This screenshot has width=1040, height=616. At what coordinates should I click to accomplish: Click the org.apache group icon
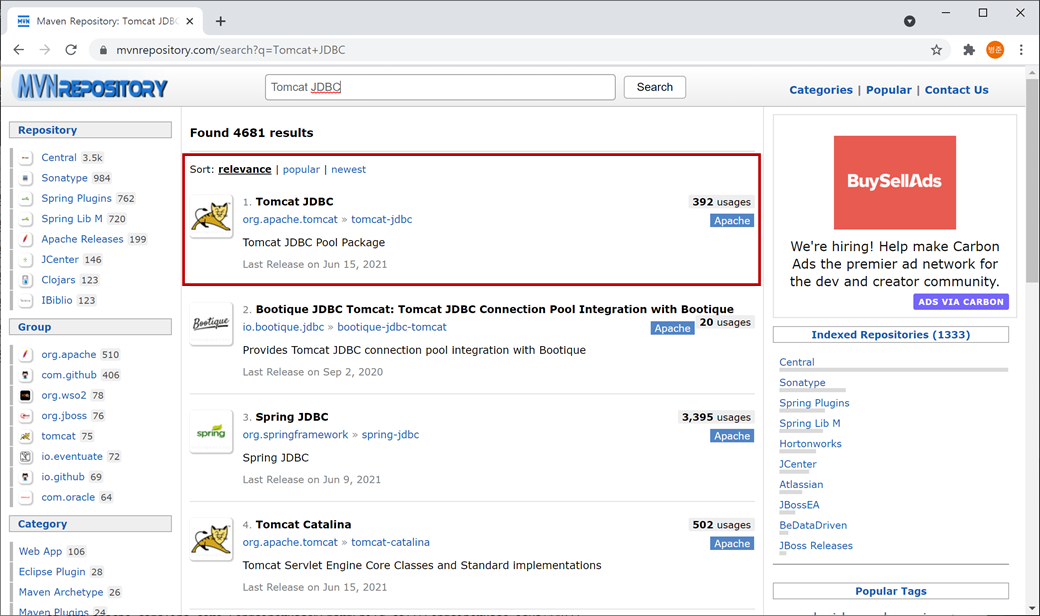click(25, 355)
